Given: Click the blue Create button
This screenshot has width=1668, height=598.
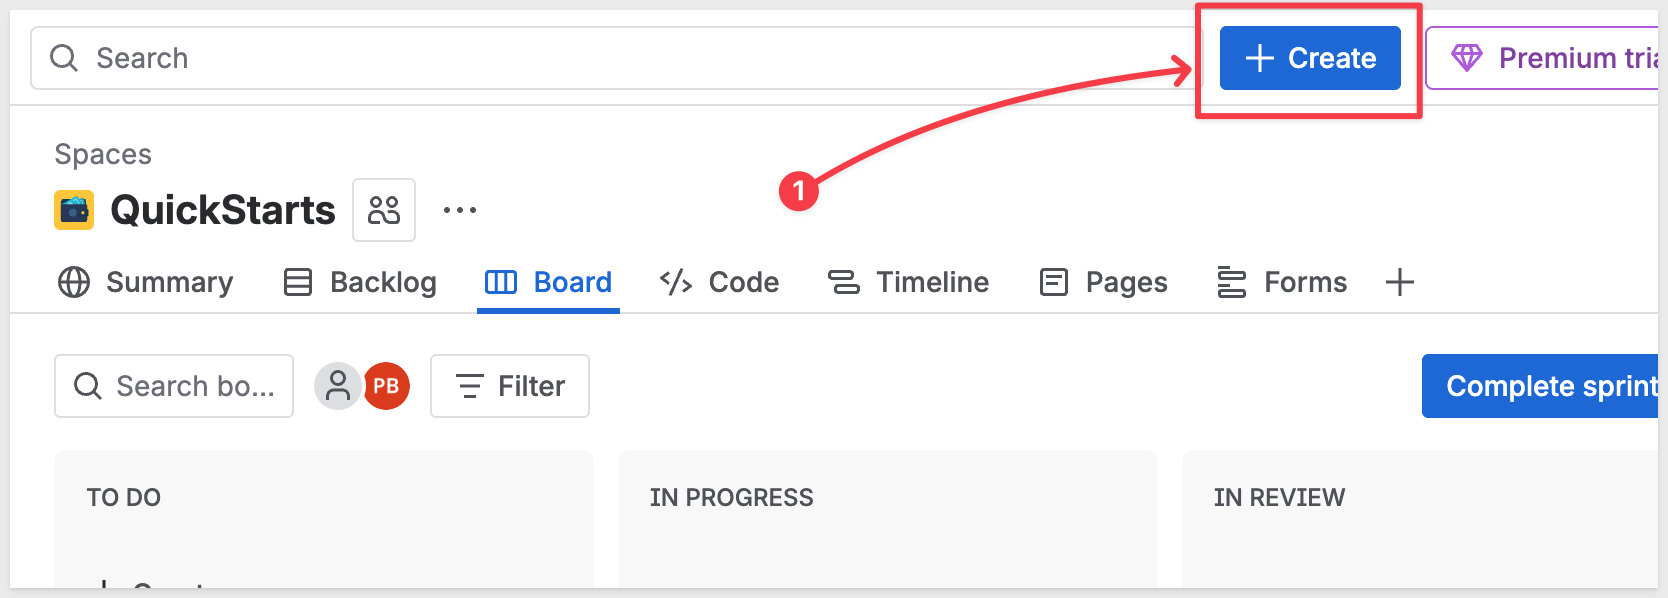Looking at the screenshot, I should (1309, 58).
